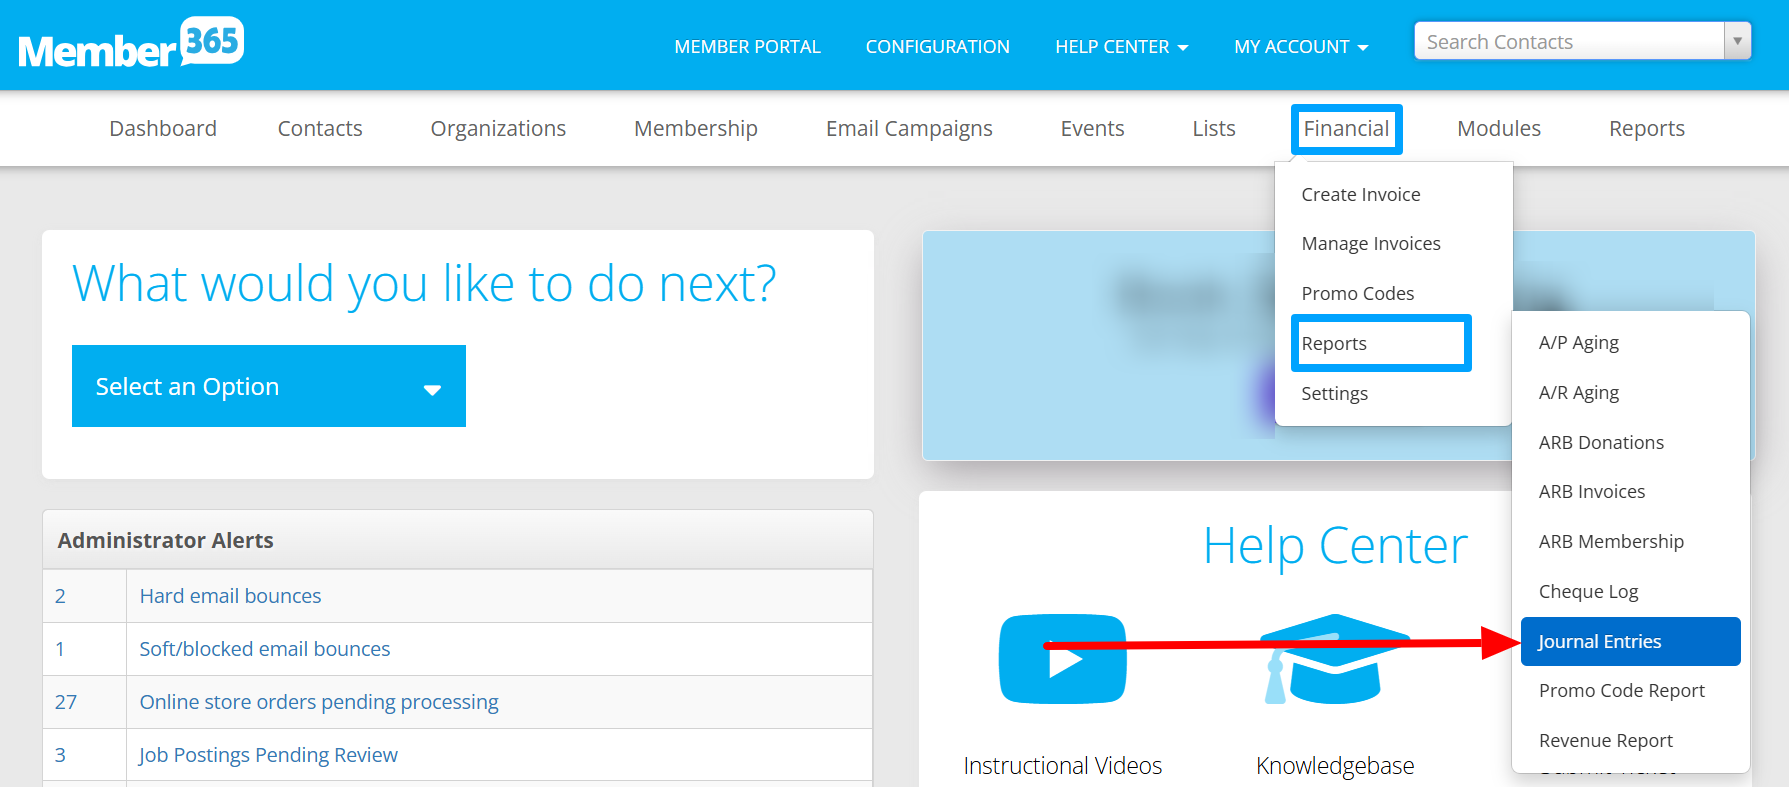1789x787 pixels.
Task: Click count 3 beside Job Postings Pending Review
Action: pyautogui.click(x=60, y=755)
